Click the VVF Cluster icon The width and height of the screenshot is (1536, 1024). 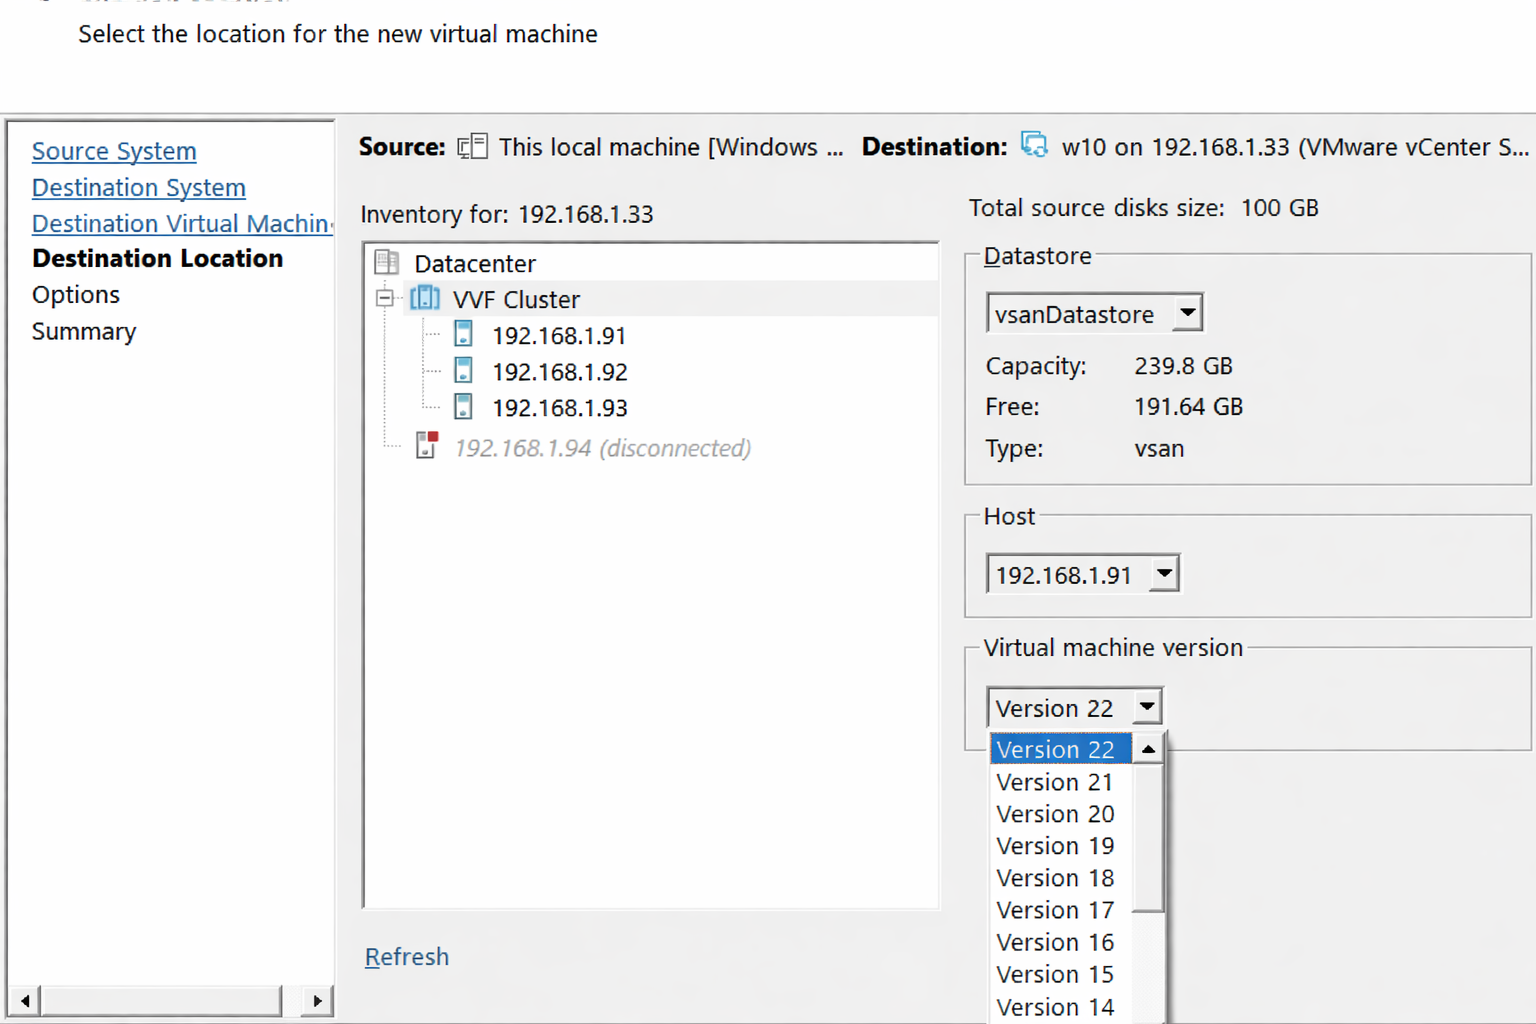425,298
